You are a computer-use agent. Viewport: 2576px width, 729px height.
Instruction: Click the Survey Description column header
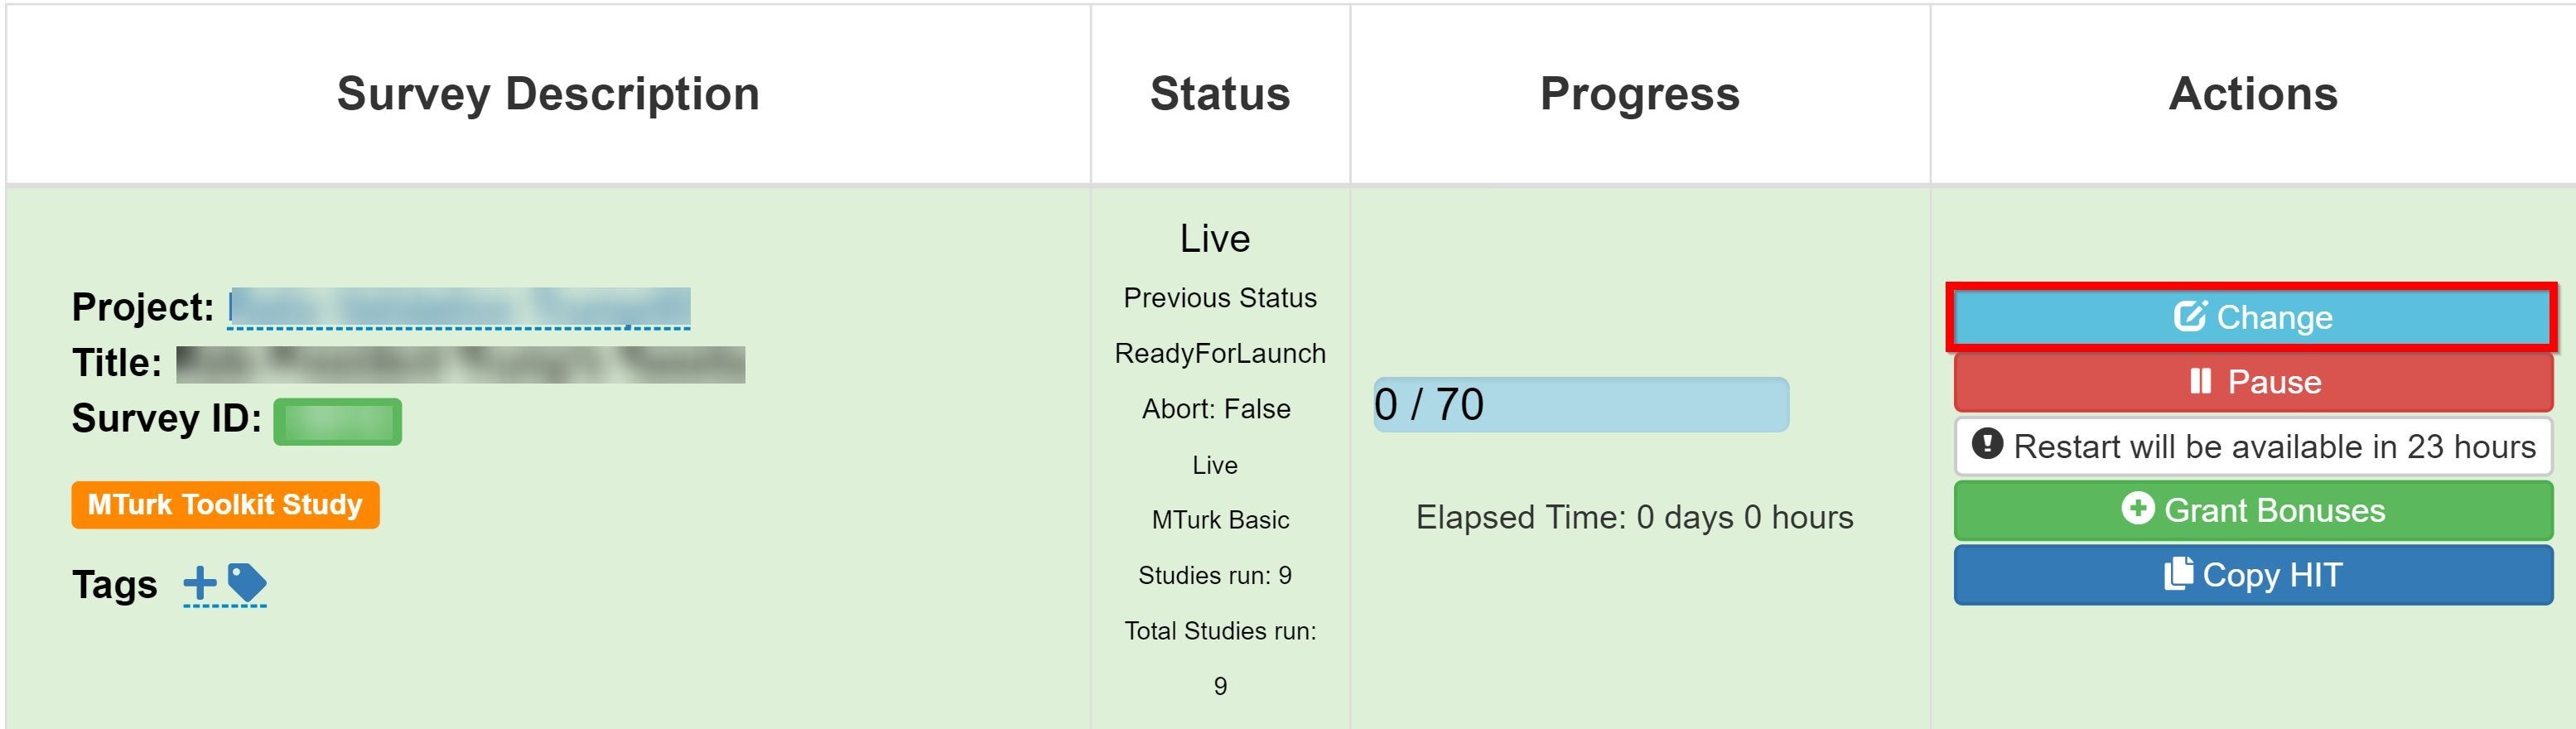pyautogui.click(x=548, y=94)
